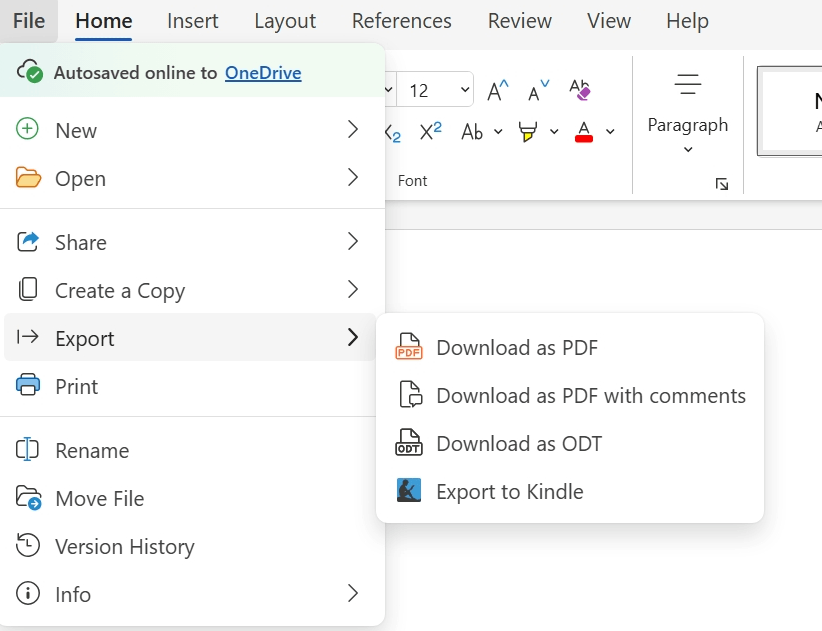Screen dimensions: 822x631
Task: Click the Export to Kindle icon
Action: point(409,491)
